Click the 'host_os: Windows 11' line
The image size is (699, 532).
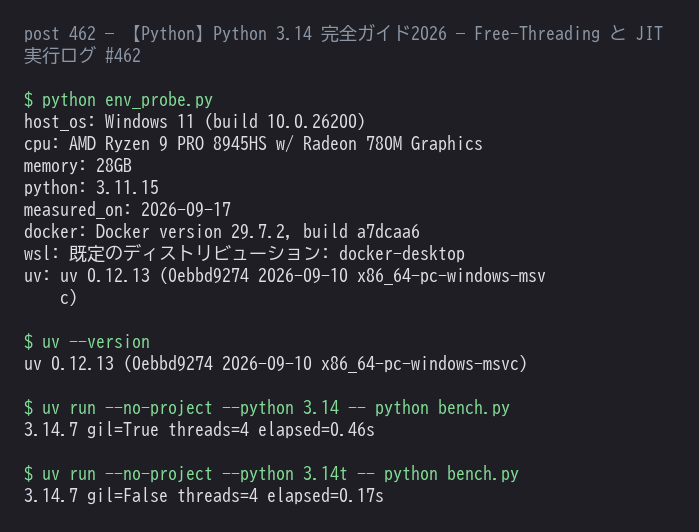(x=194, y=122)
